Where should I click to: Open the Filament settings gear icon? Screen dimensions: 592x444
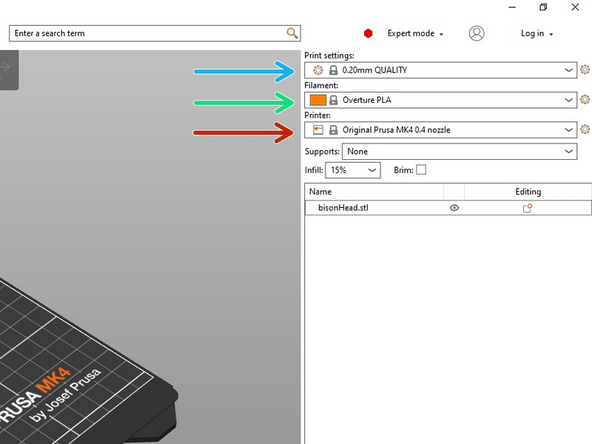click(x=585, y=99)
